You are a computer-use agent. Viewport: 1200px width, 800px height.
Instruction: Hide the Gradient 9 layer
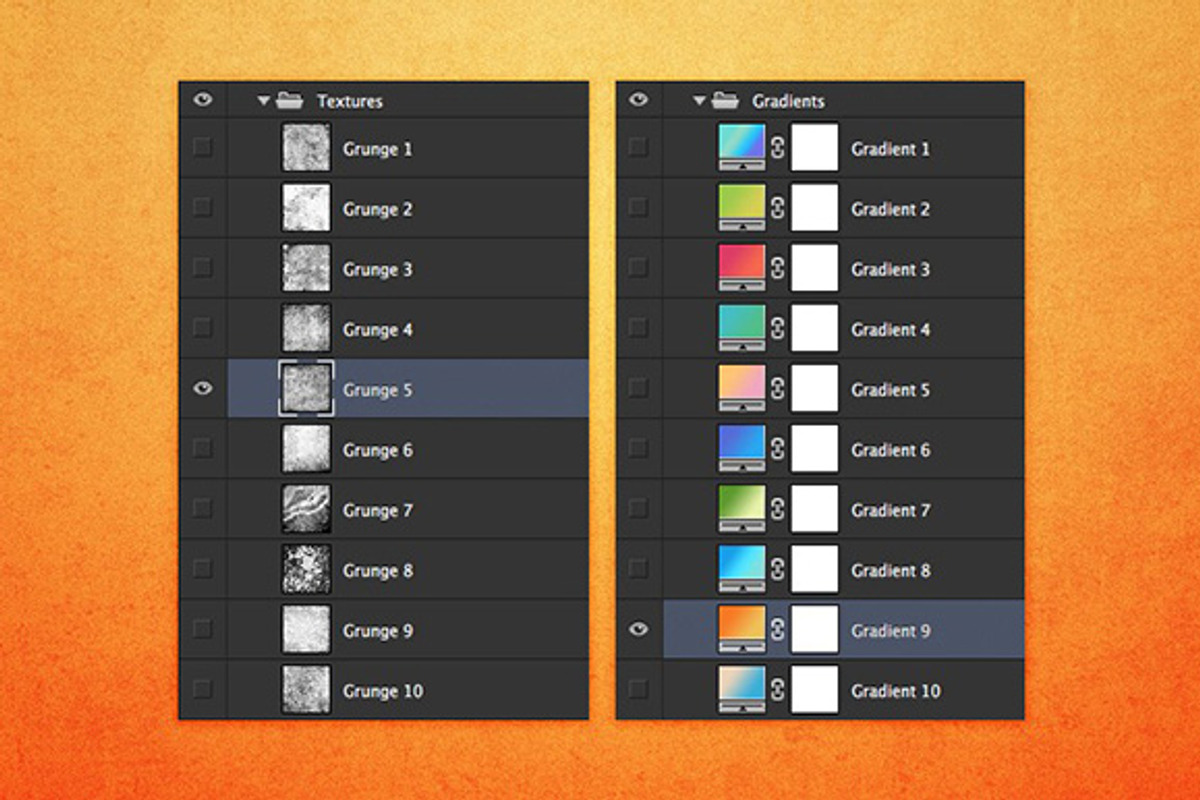click(x=639, y=629)
